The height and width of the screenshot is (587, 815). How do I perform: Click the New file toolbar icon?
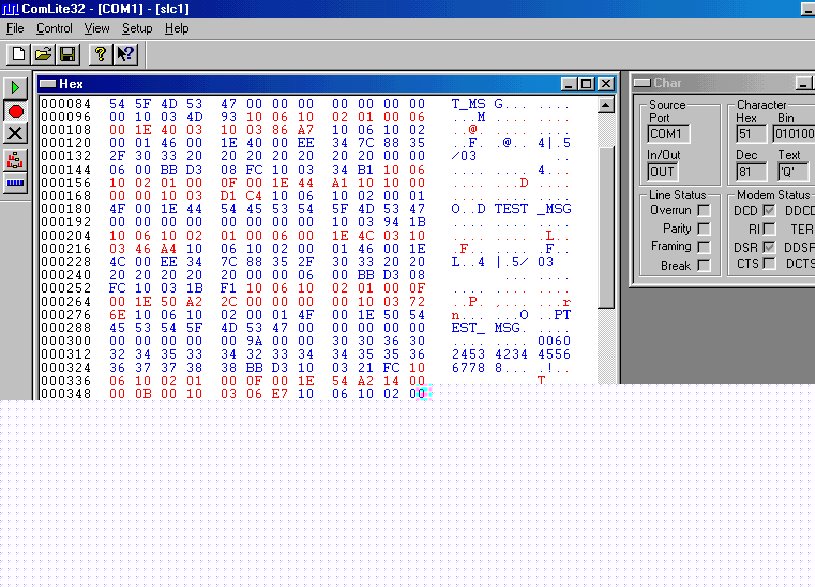pos(18,54)
